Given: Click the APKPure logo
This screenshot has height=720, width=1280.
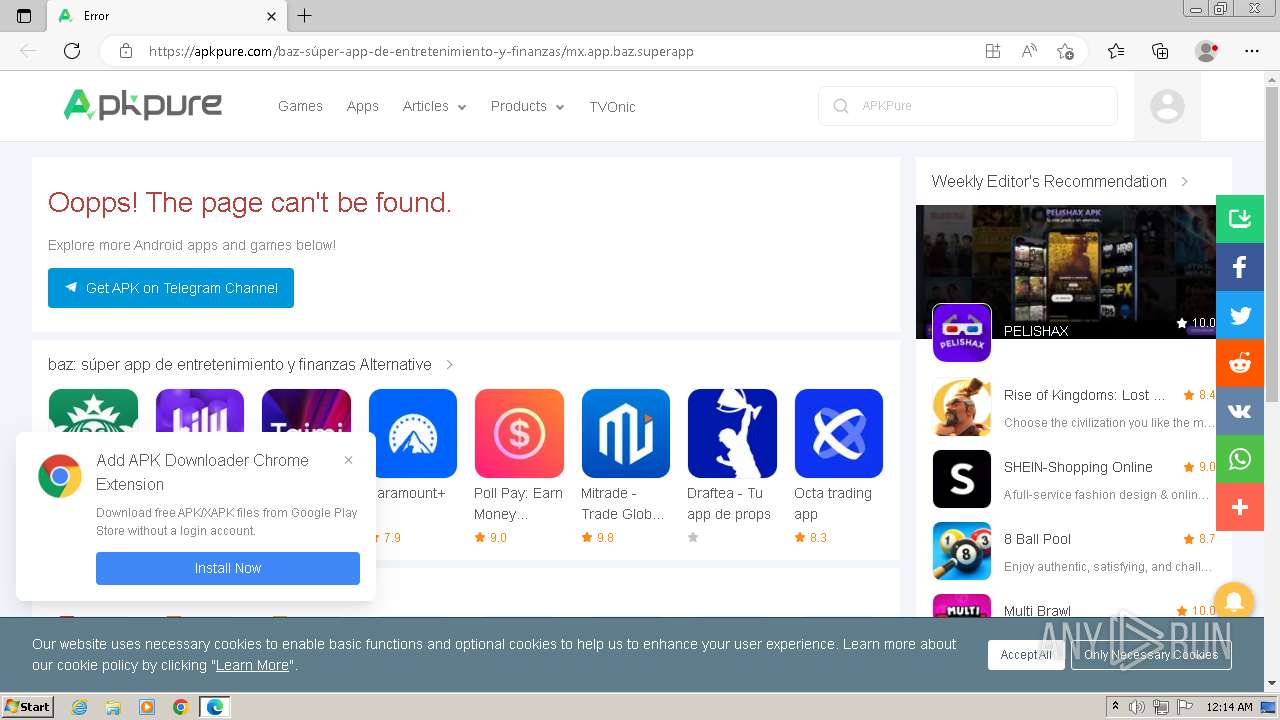Looking at the screenshot, I should (x=143, y=105).
